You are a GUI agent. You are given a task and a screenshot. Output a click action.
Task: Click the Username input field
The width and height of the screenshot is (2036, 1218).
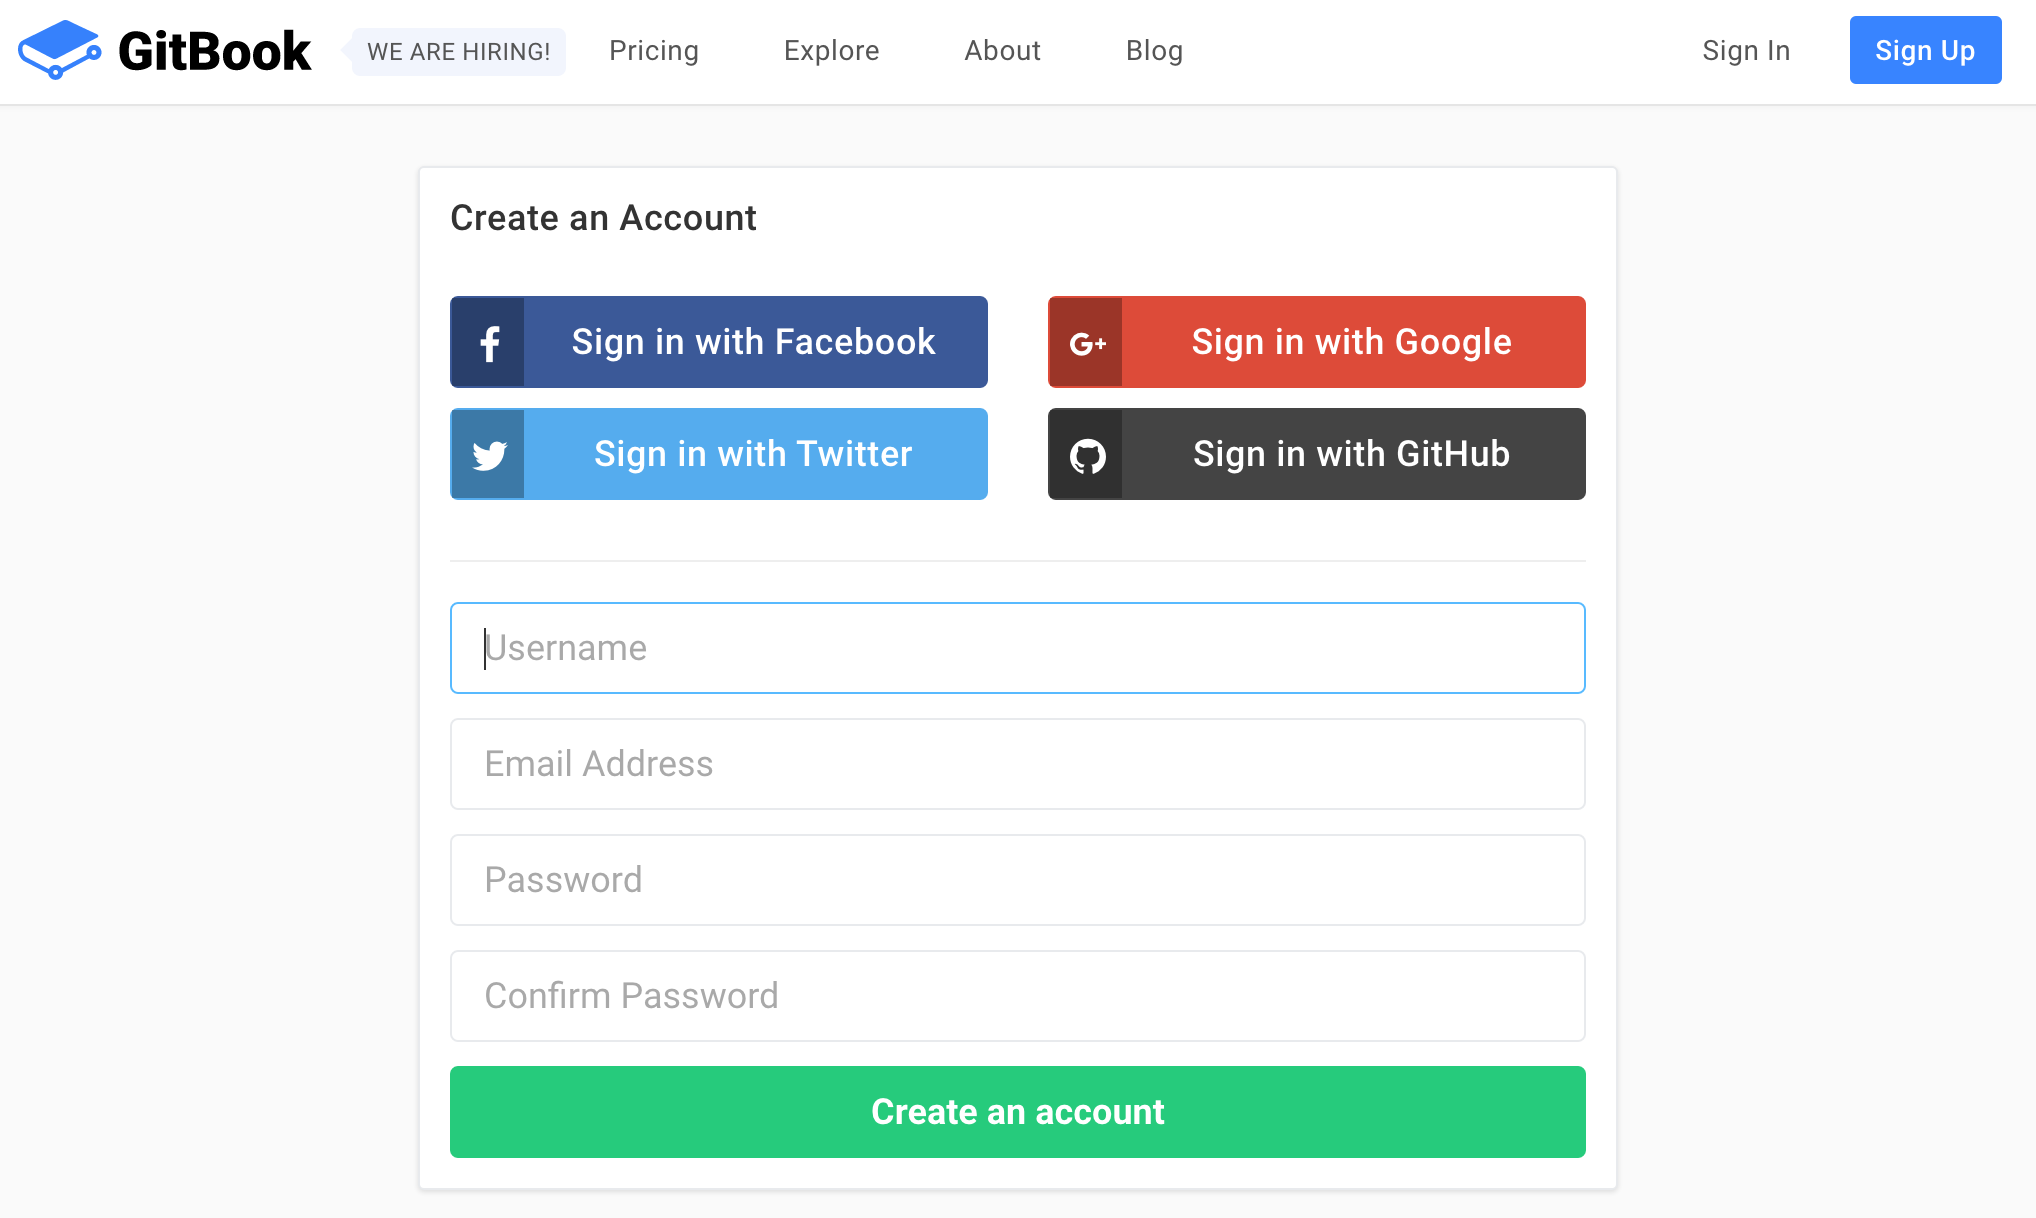[1017, 647]
